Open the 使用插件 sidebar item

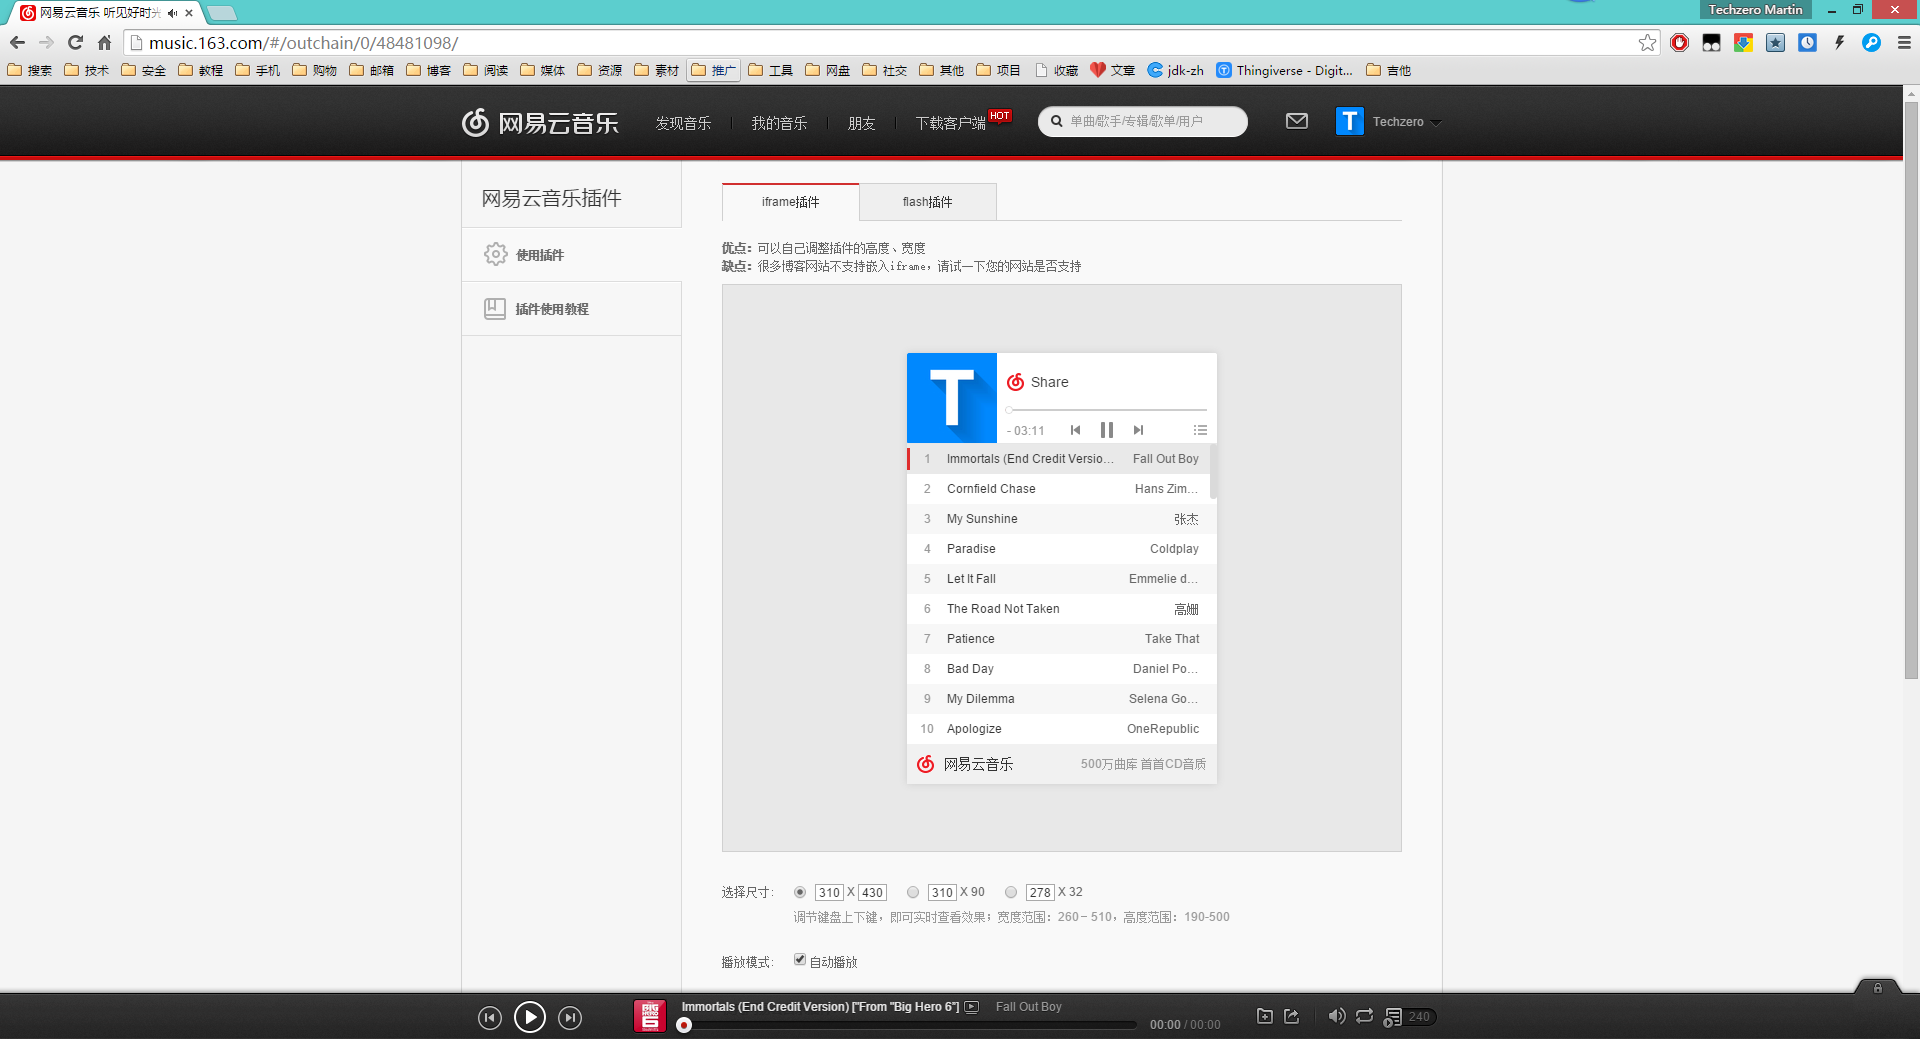(571, 255)
